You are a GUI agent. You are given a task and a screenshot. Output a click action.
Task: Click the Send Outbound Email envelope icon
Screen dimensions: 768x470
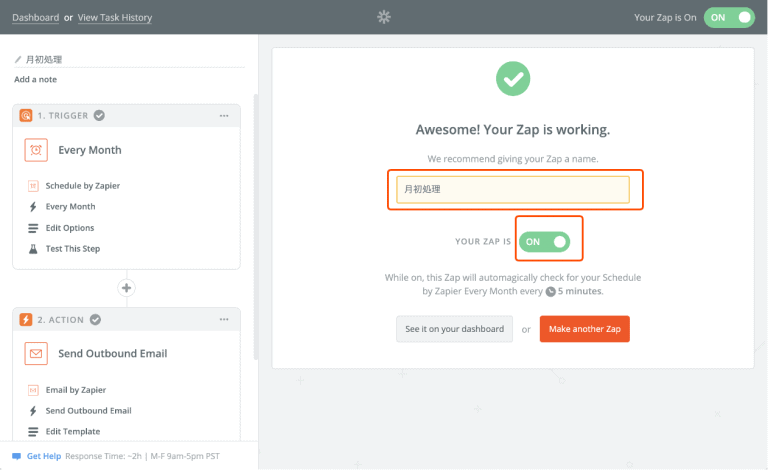click(36, 353)
